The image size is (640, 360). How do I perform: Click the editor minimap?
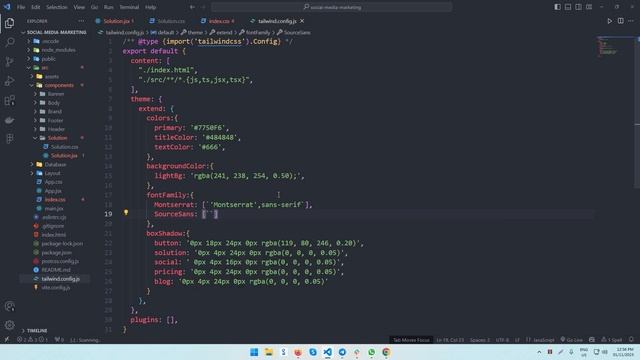[x=616, y=47]
